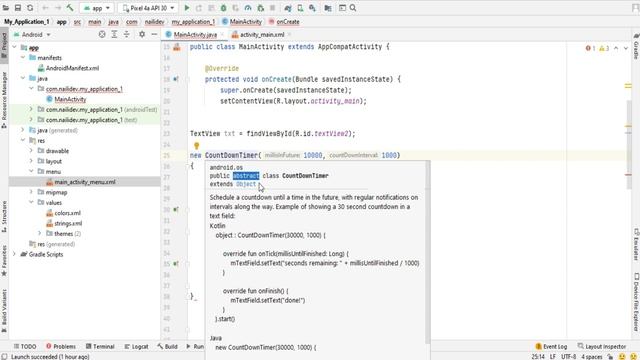Open project panel settings gear
This screenshot has height=360, width=640.
pyautogui.click(x=142, y=35)
